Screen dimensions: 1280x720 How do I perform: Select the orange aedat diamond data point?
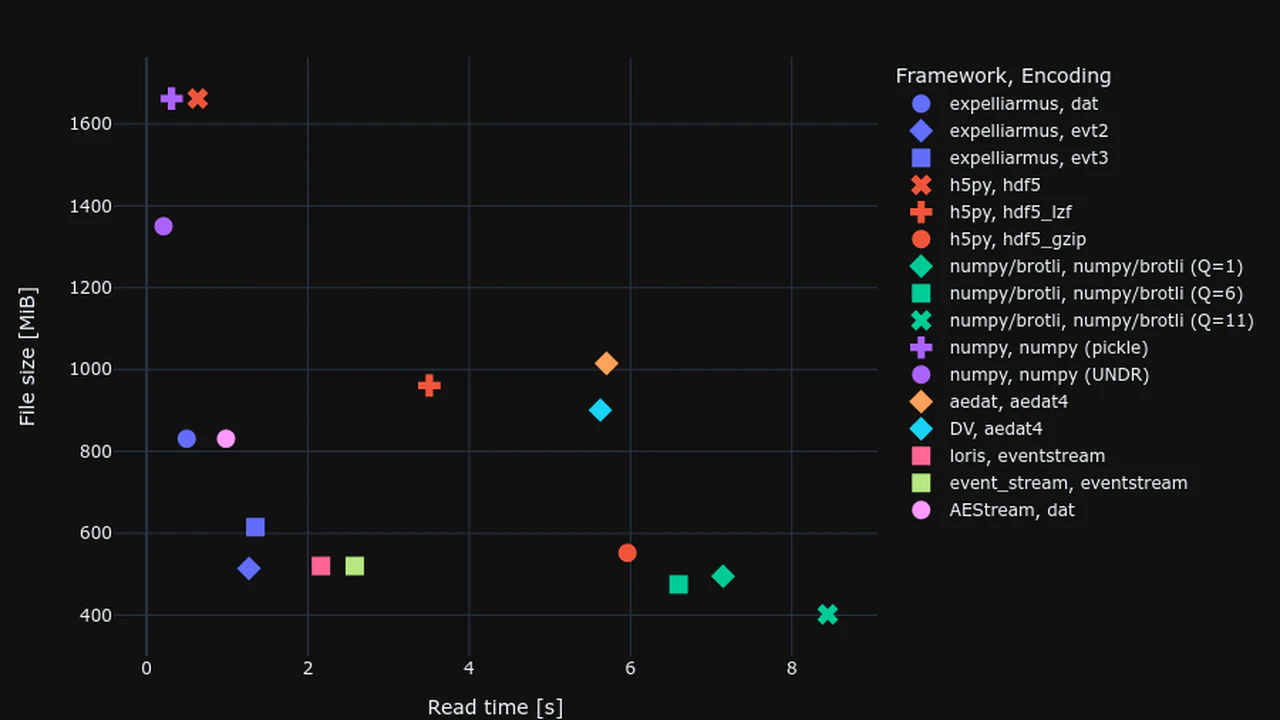click(x=606, y=363)
